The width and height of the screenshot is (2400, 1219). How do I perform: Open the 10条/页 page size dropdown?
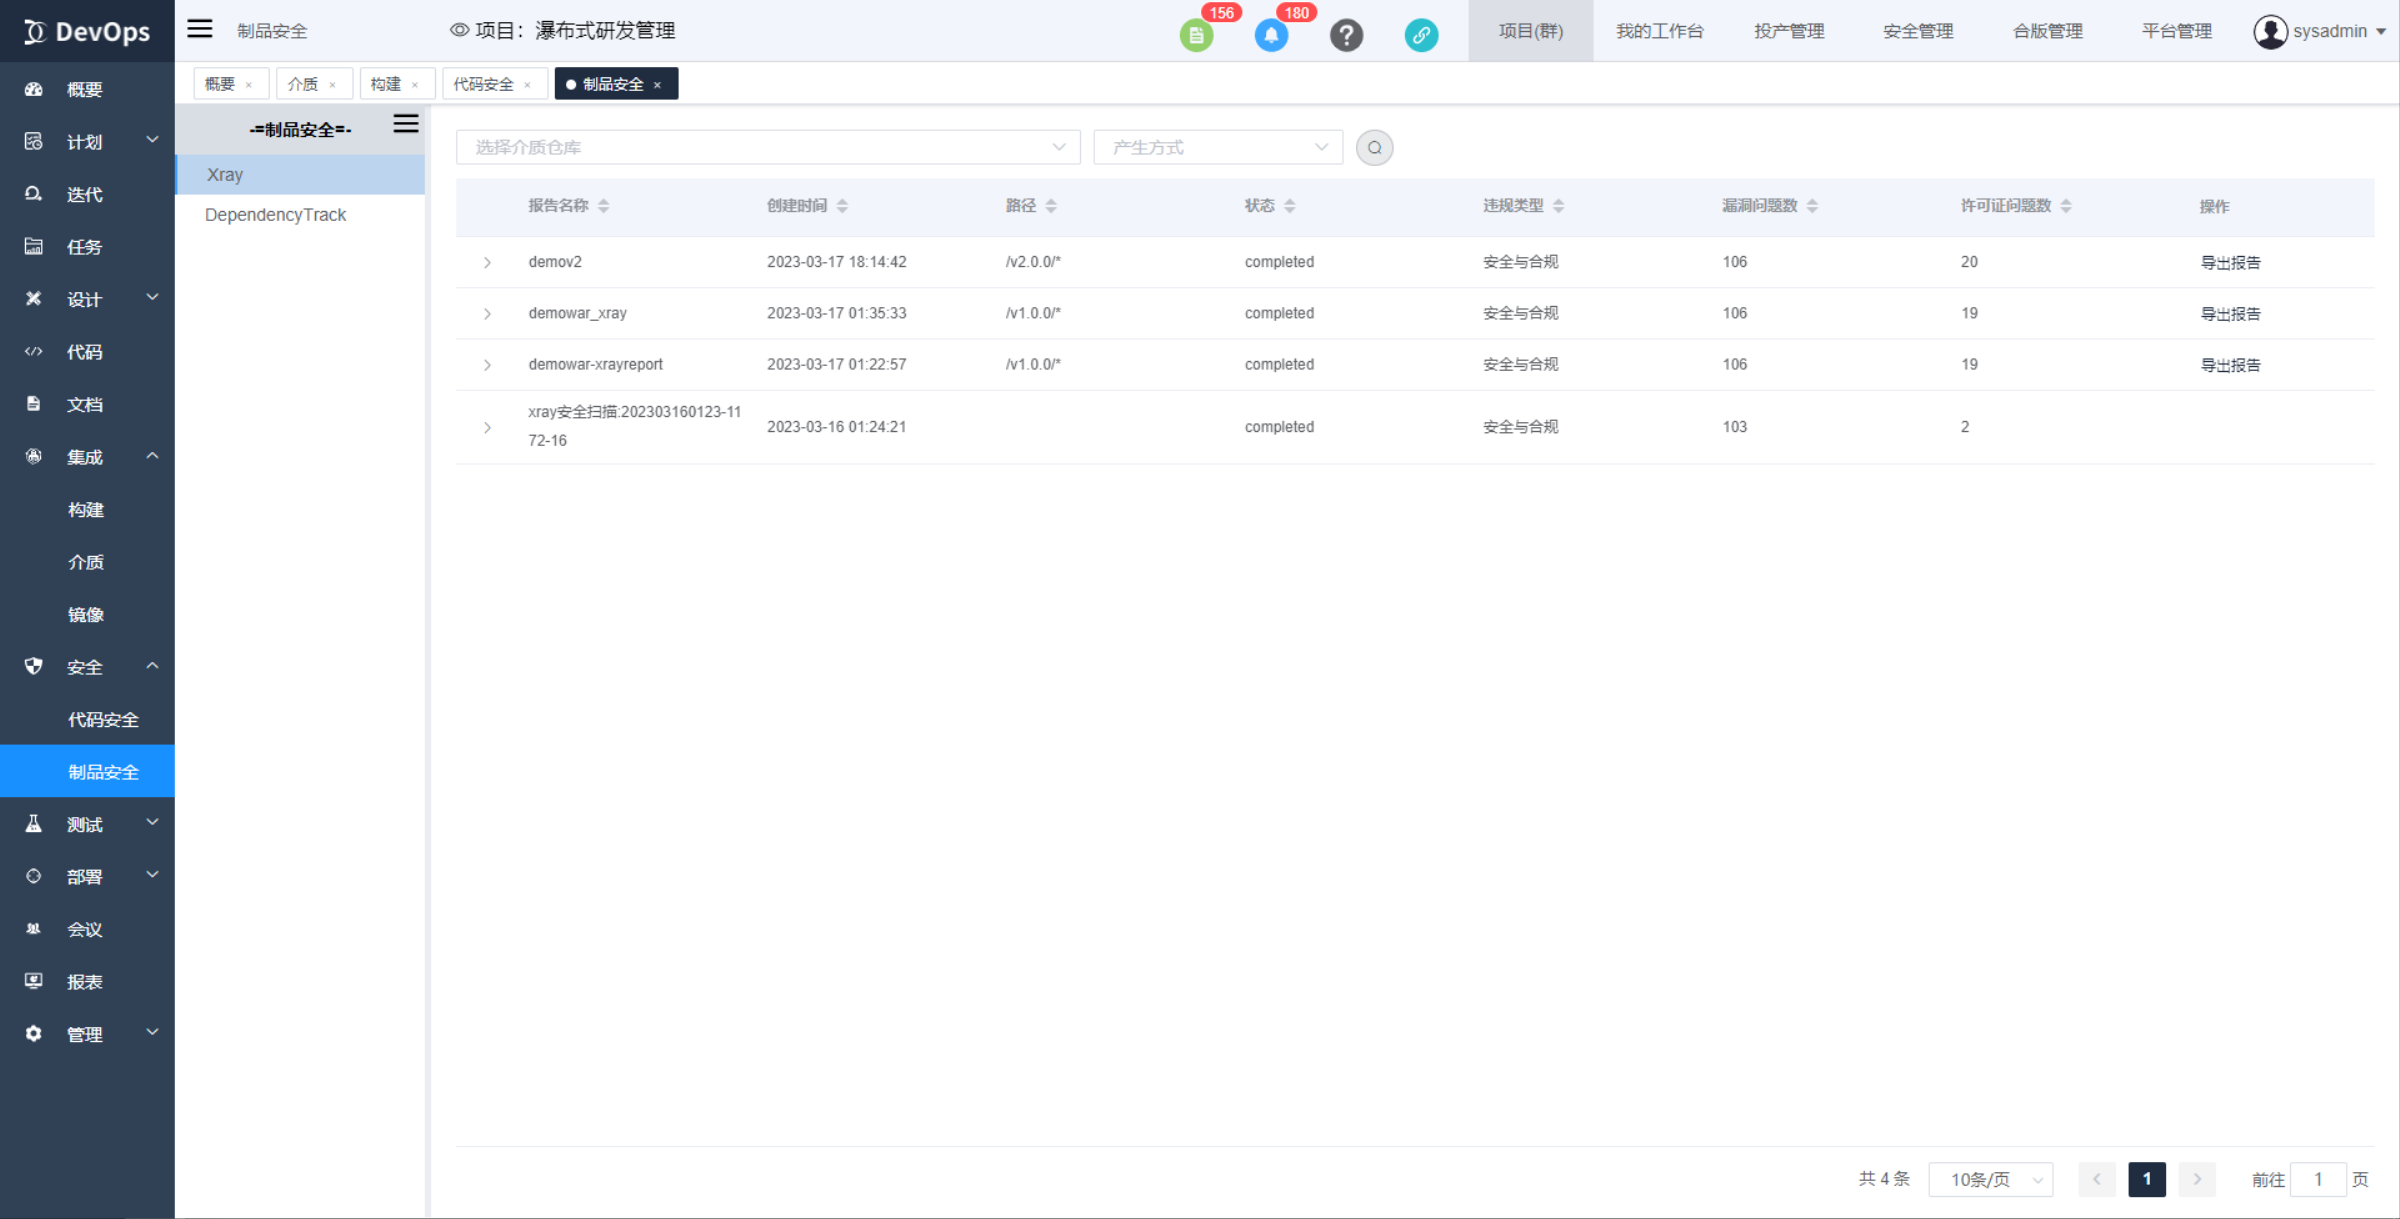(x=1990, y=1179)
